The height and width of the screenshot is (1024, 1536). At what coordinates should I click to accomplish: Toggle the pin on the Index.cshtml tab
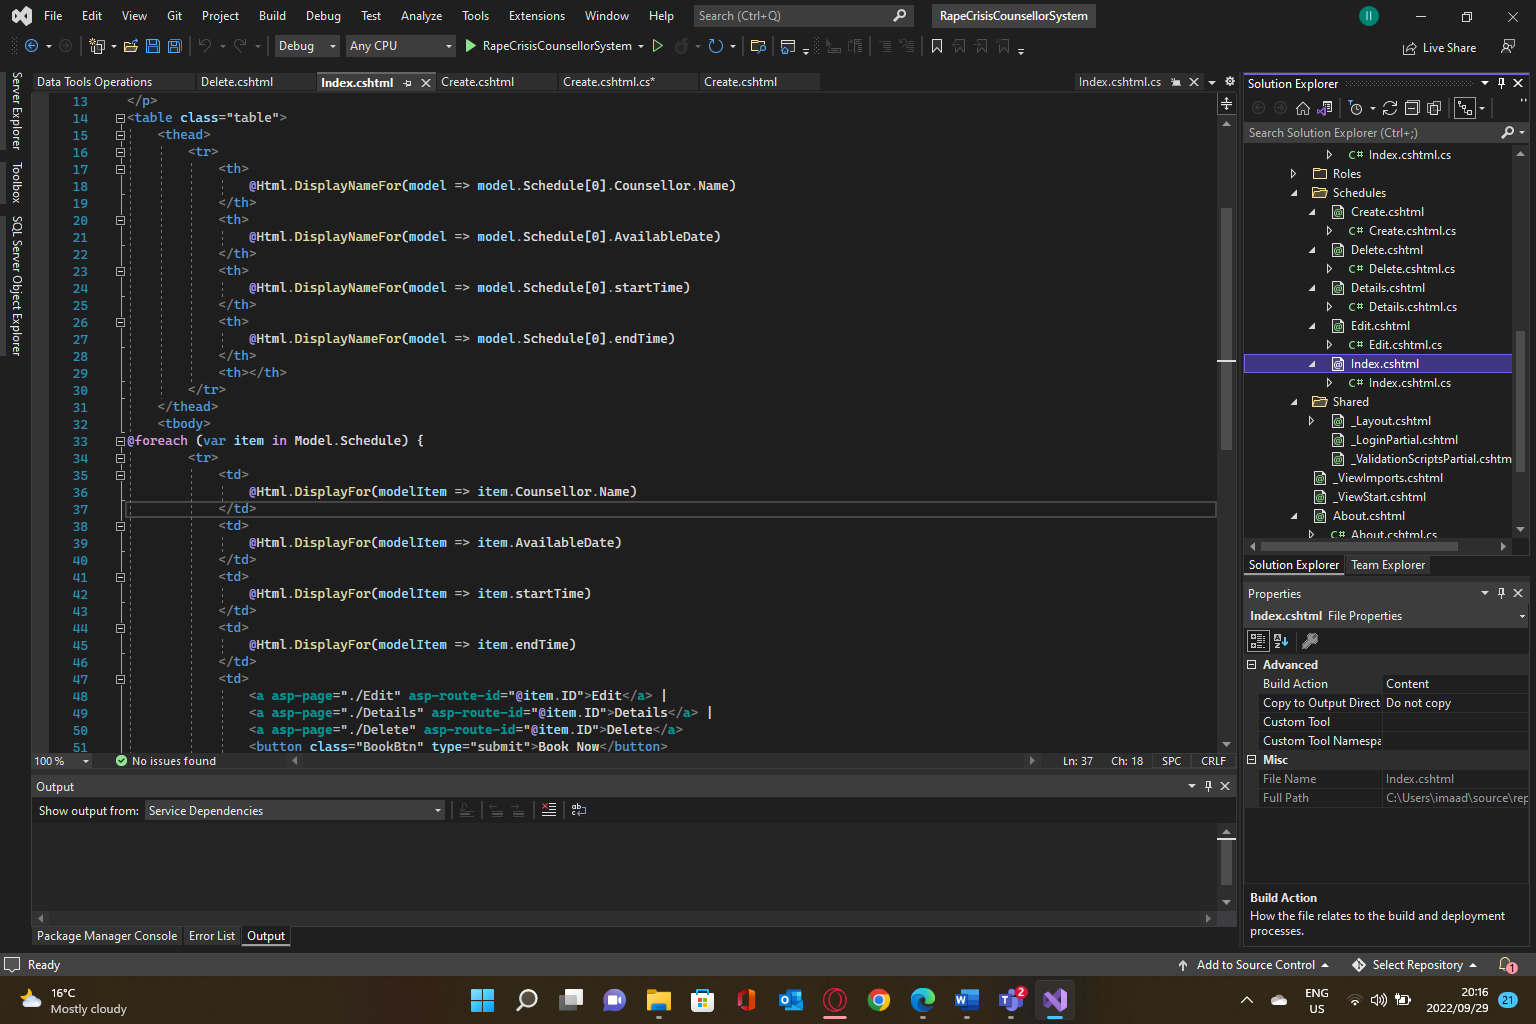point(407,83)
